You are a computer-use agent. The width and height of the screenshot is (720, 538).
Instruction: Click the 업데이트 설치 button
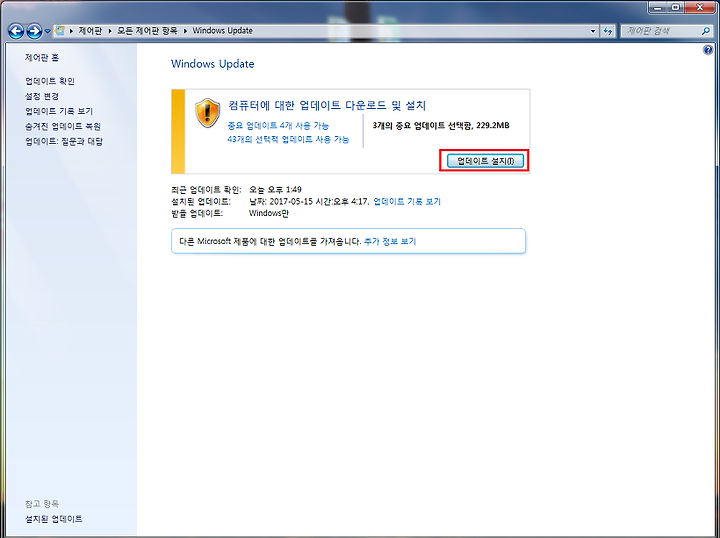coord(485,161)
